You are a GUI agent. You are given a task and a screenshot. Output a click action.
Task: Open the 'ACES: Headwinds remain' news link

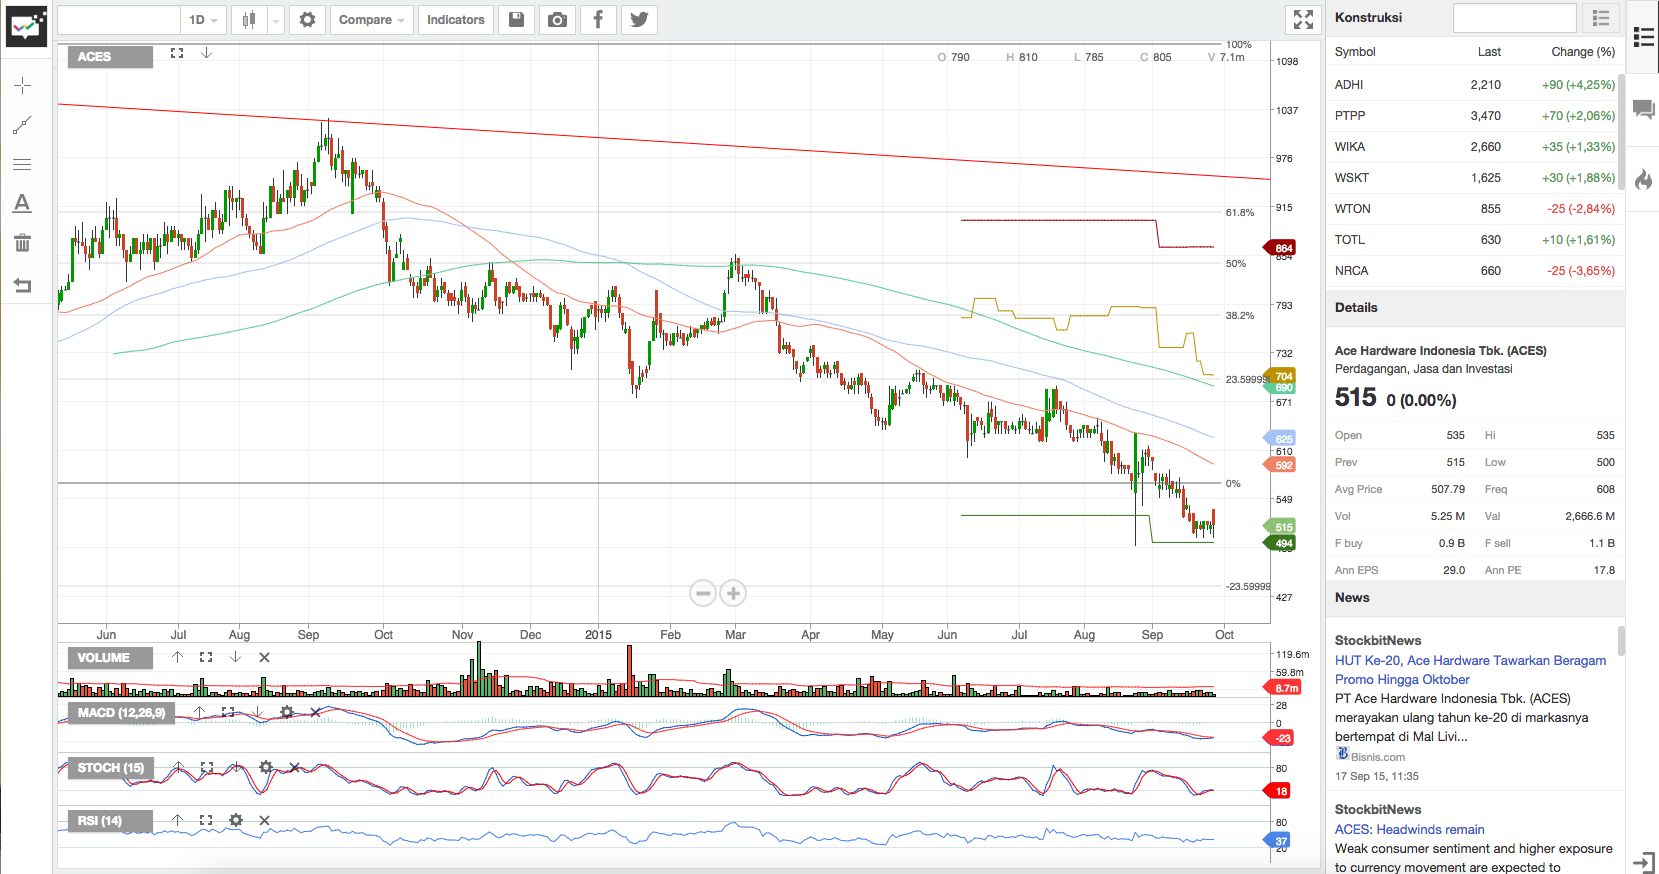1409,829
